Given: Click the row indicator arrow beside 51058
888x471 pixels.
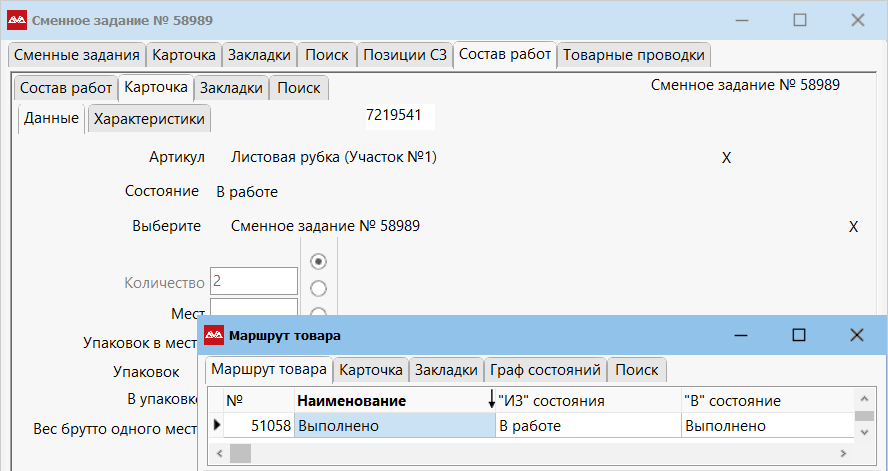Looking at the screenshot, I should (x=218, y=426).
